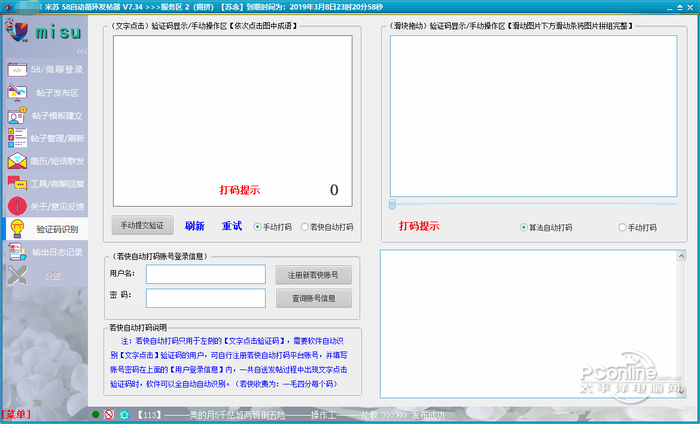Click the blue 刷新 link

[195, 226]
